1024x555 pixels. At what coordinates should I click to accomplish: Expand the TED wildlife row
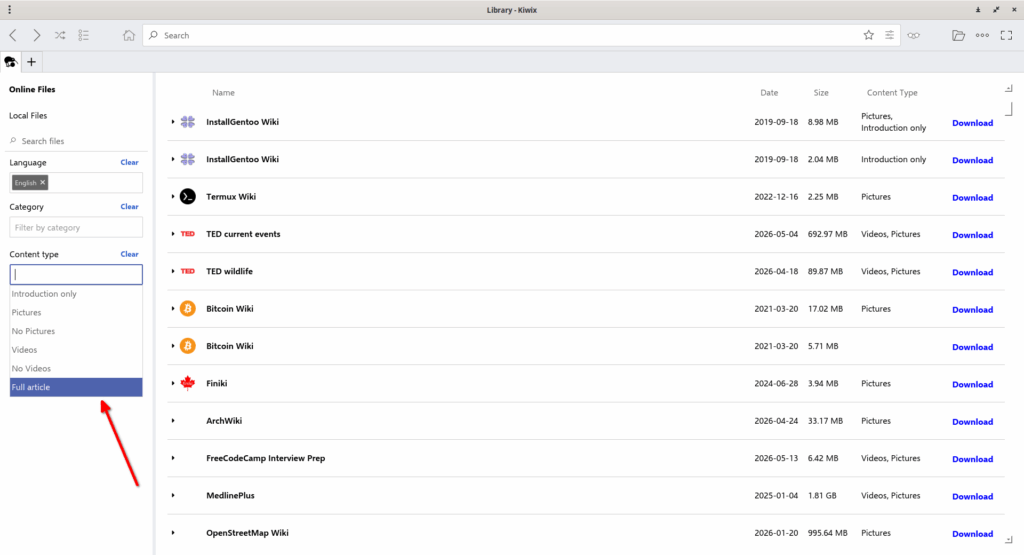coord(173,271)
